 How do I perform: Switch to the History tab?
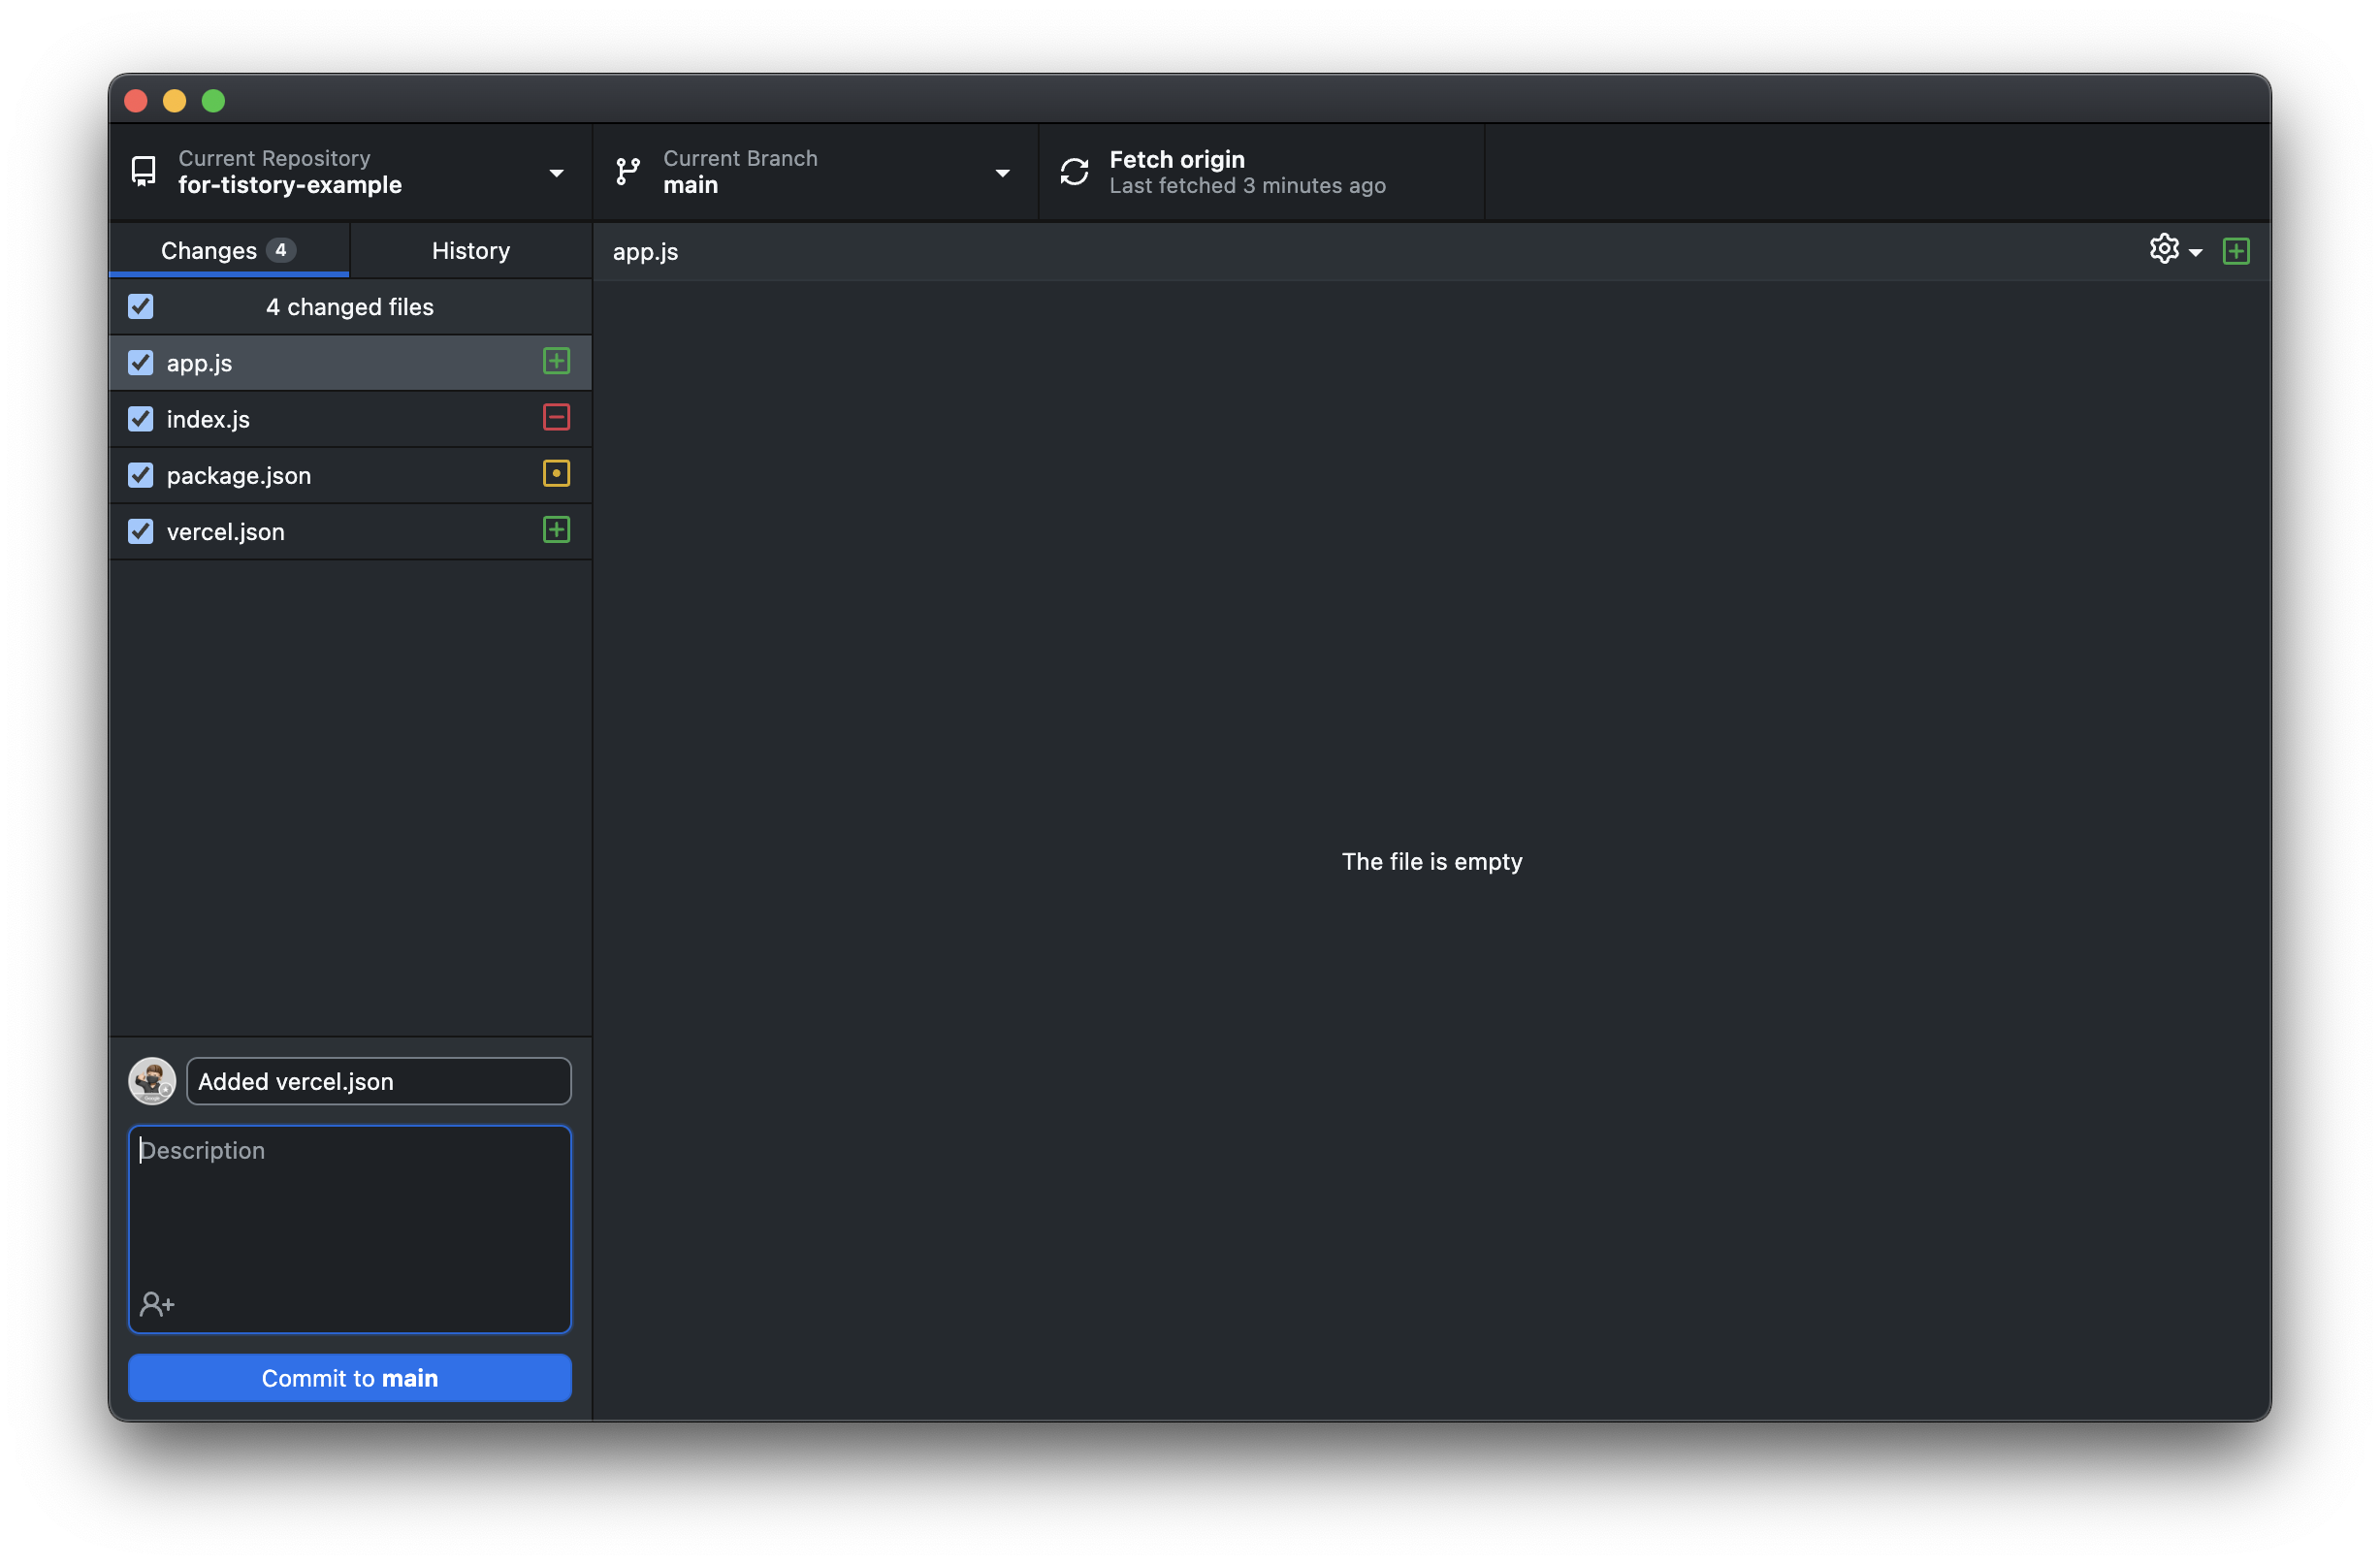pos(470,250)
